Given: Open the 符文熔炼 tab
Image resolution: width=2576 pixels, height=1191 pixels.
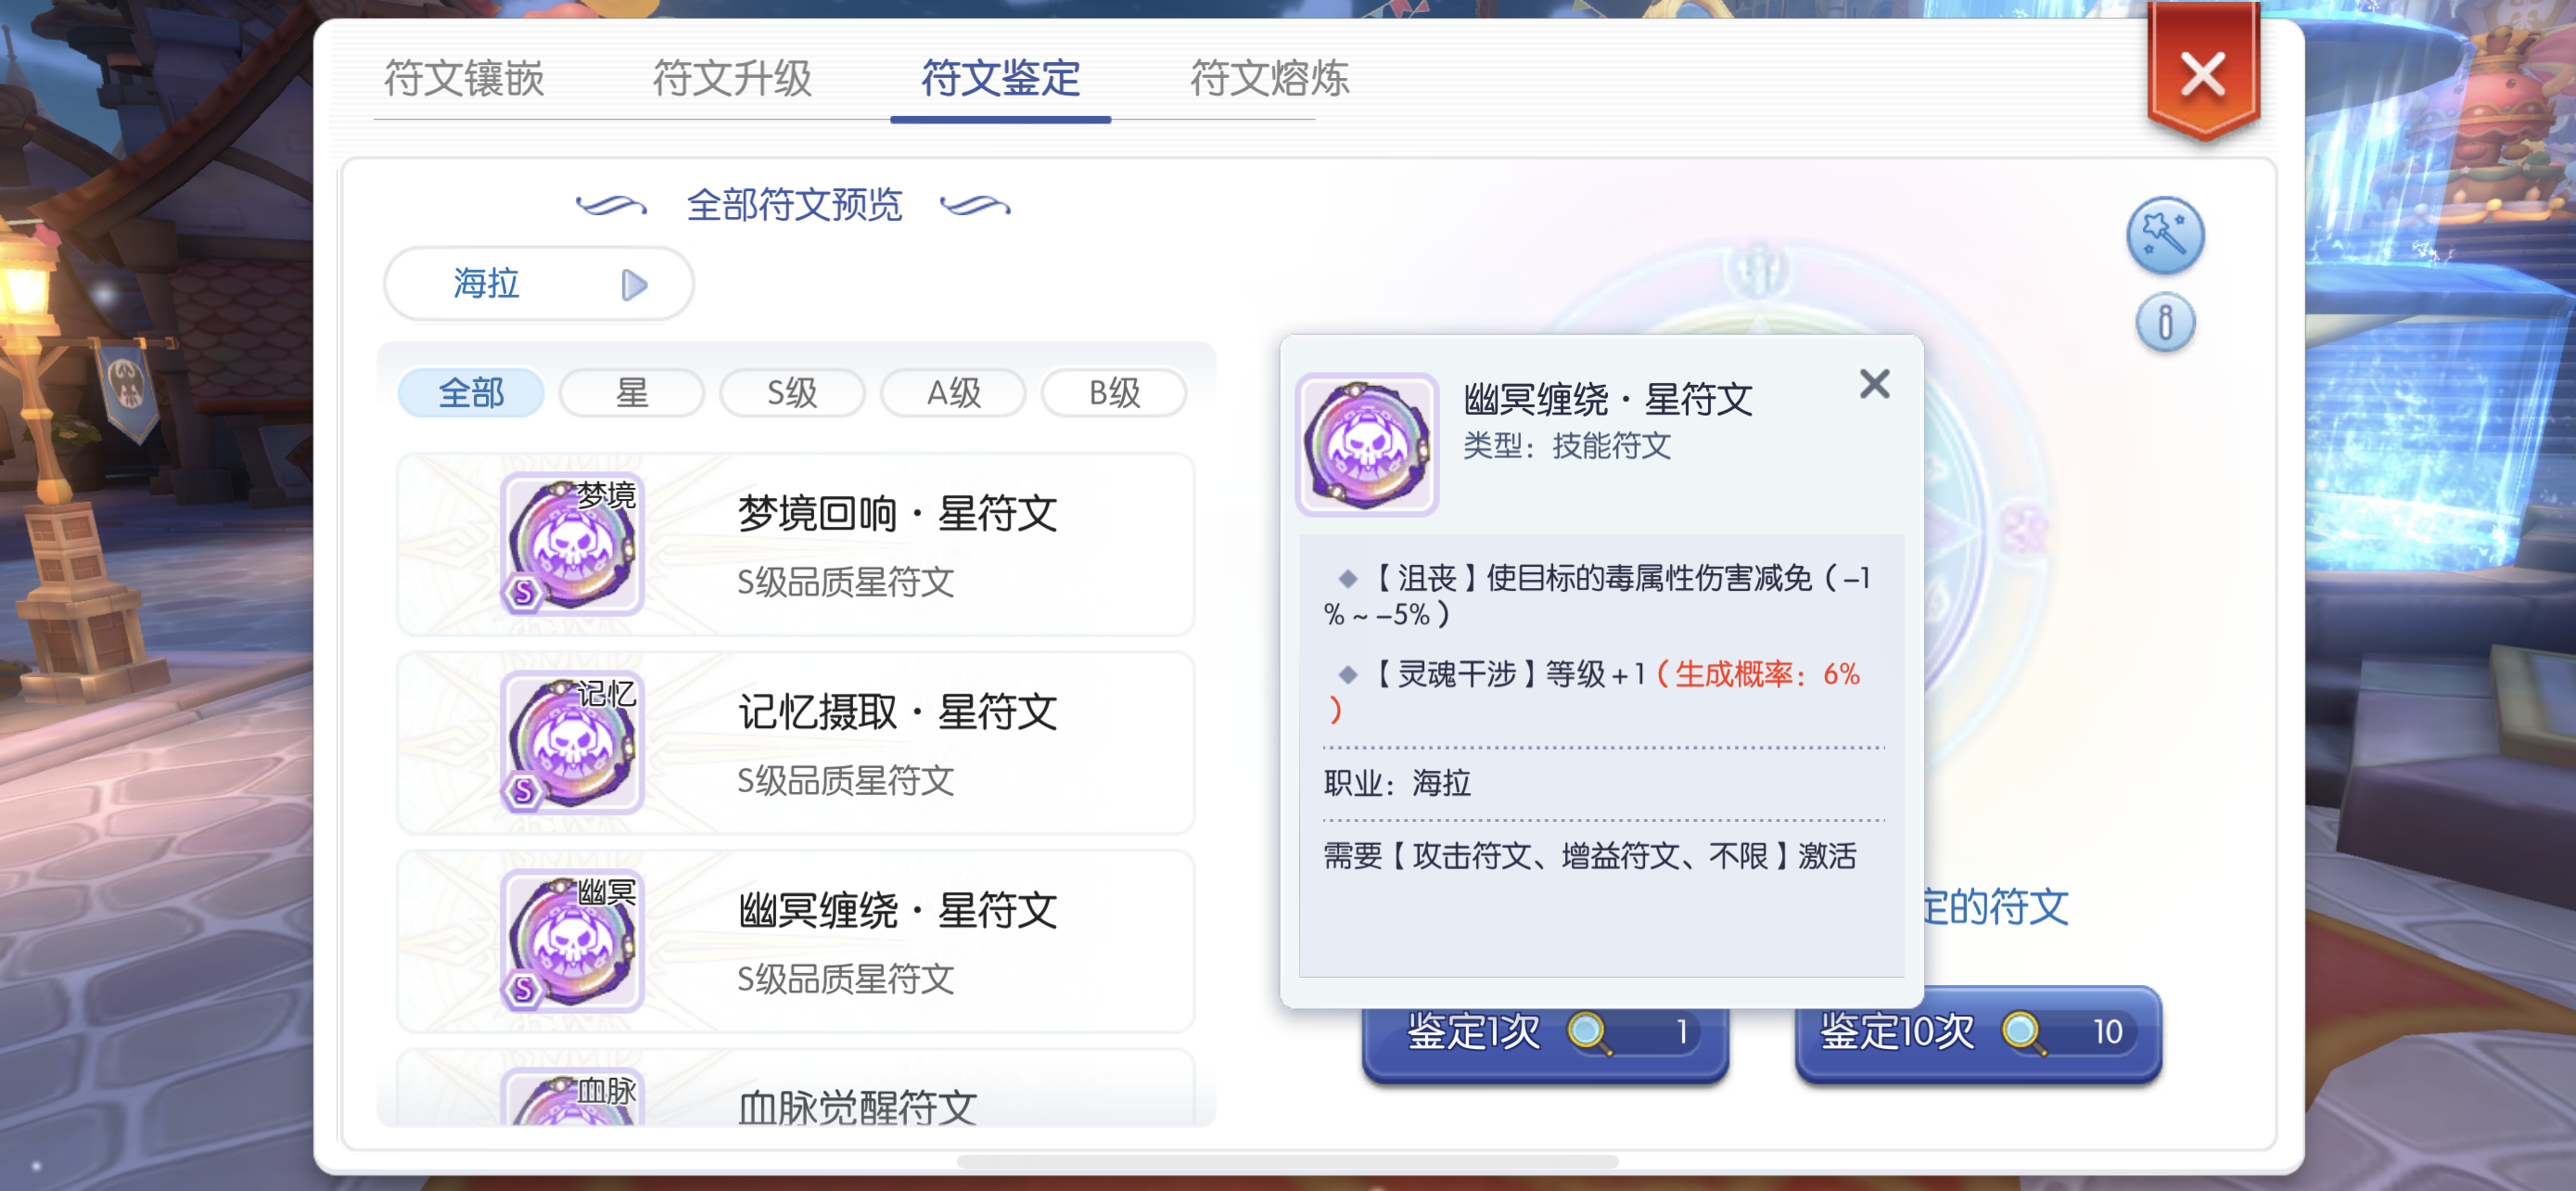Looking at the screenshot, I should point(1269,78).
